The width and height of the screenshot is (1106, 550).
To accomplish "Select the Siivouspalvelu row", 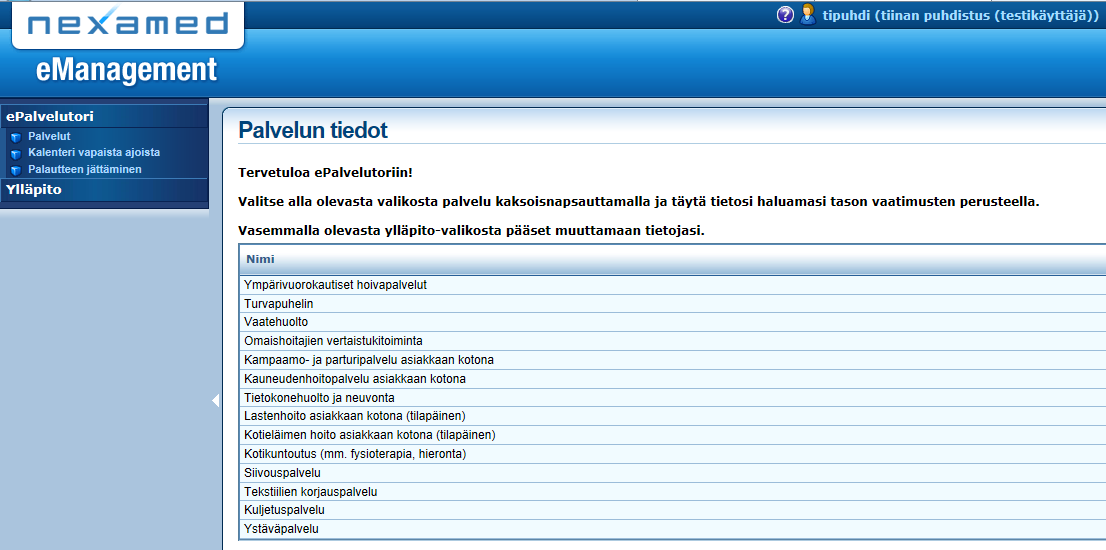I will pos(673,472).
